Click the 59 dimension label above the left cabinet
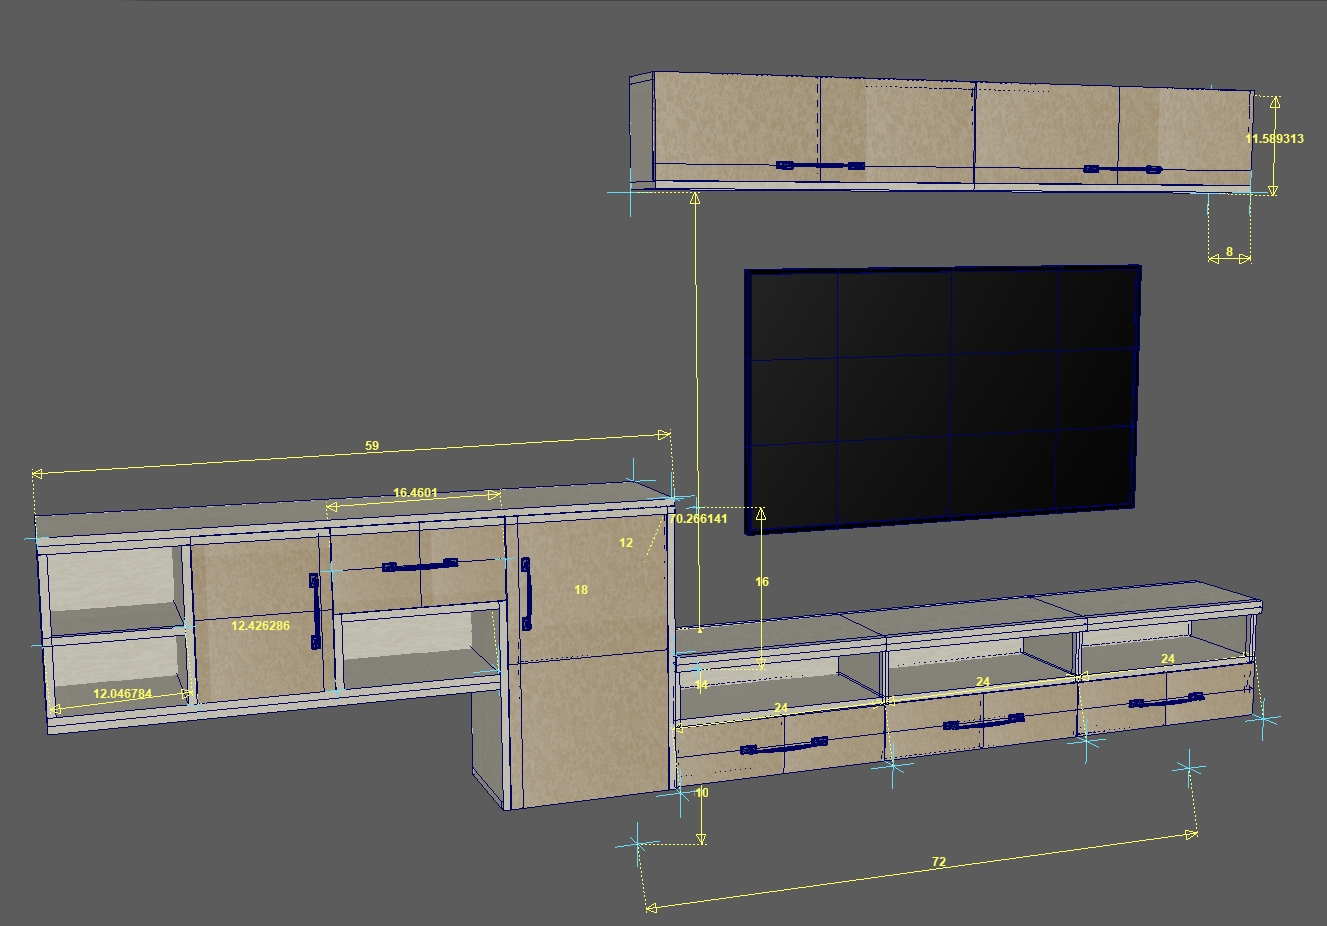 point(372,446)
